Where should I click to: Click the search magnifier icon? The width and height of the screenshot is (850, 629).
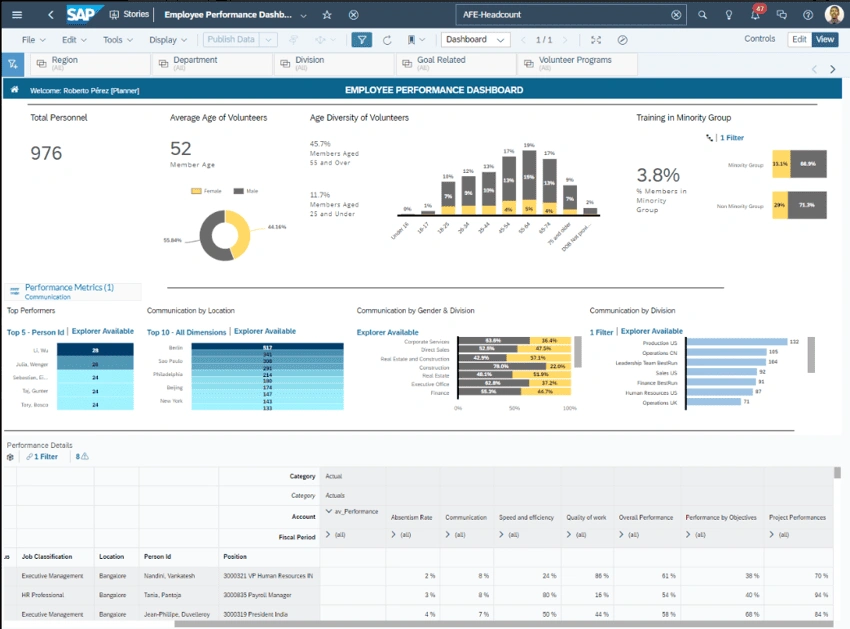click(702, 15)
